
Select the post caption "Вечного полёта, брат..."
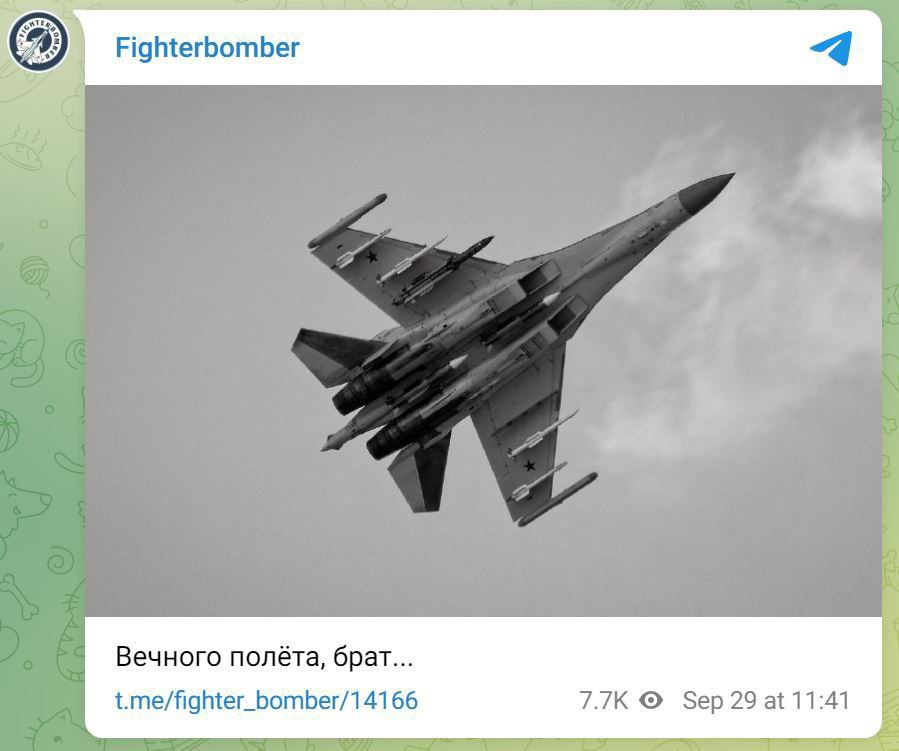(264, 656)
